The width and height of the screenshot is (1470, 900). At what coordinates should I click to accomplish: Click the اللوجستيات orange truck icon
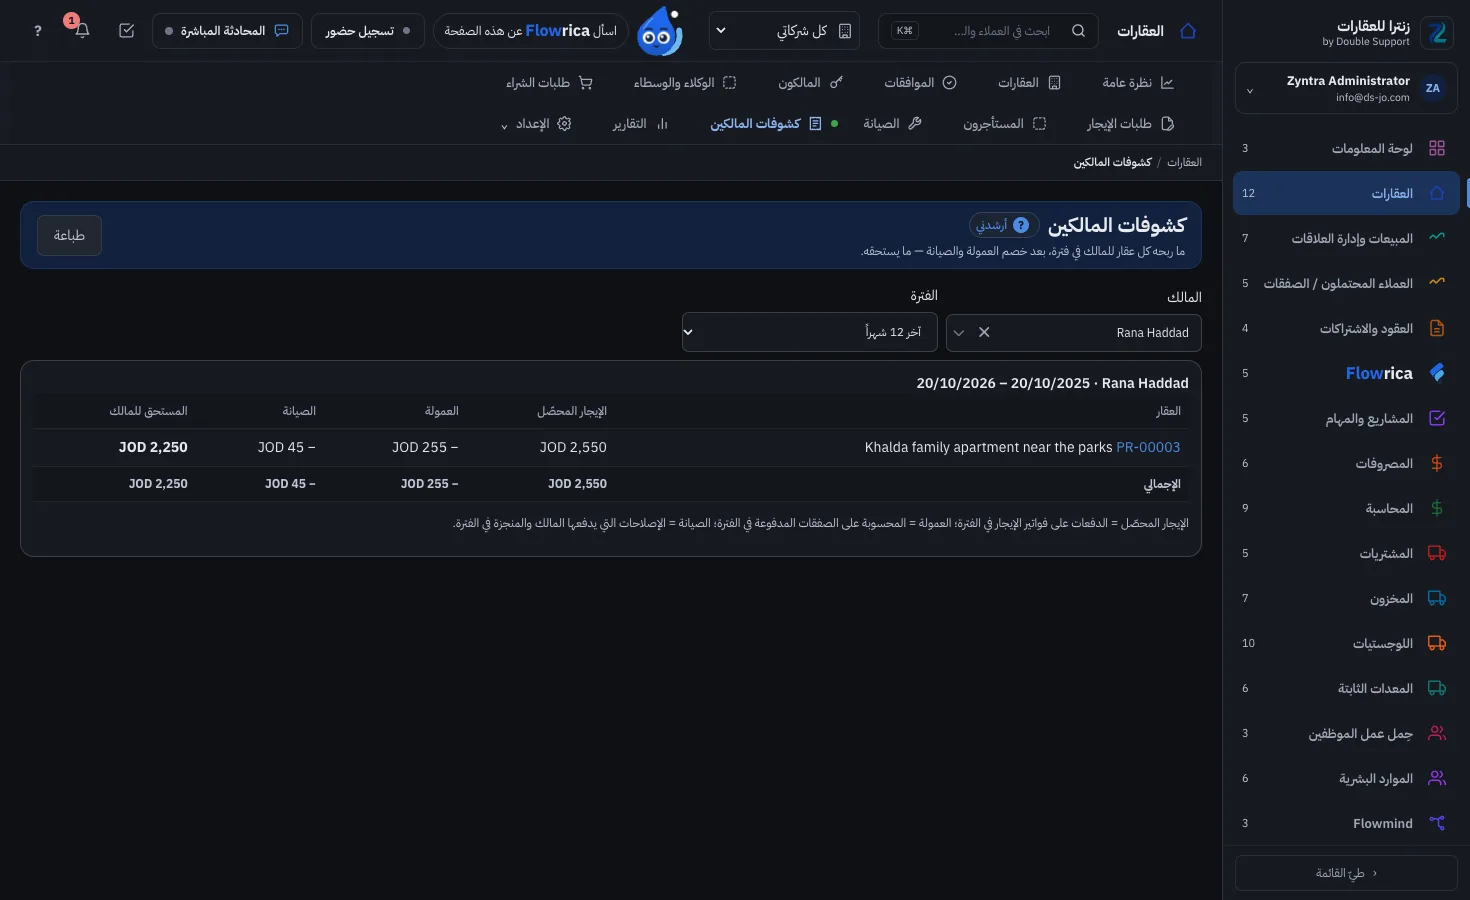[x=1437, y=643]
